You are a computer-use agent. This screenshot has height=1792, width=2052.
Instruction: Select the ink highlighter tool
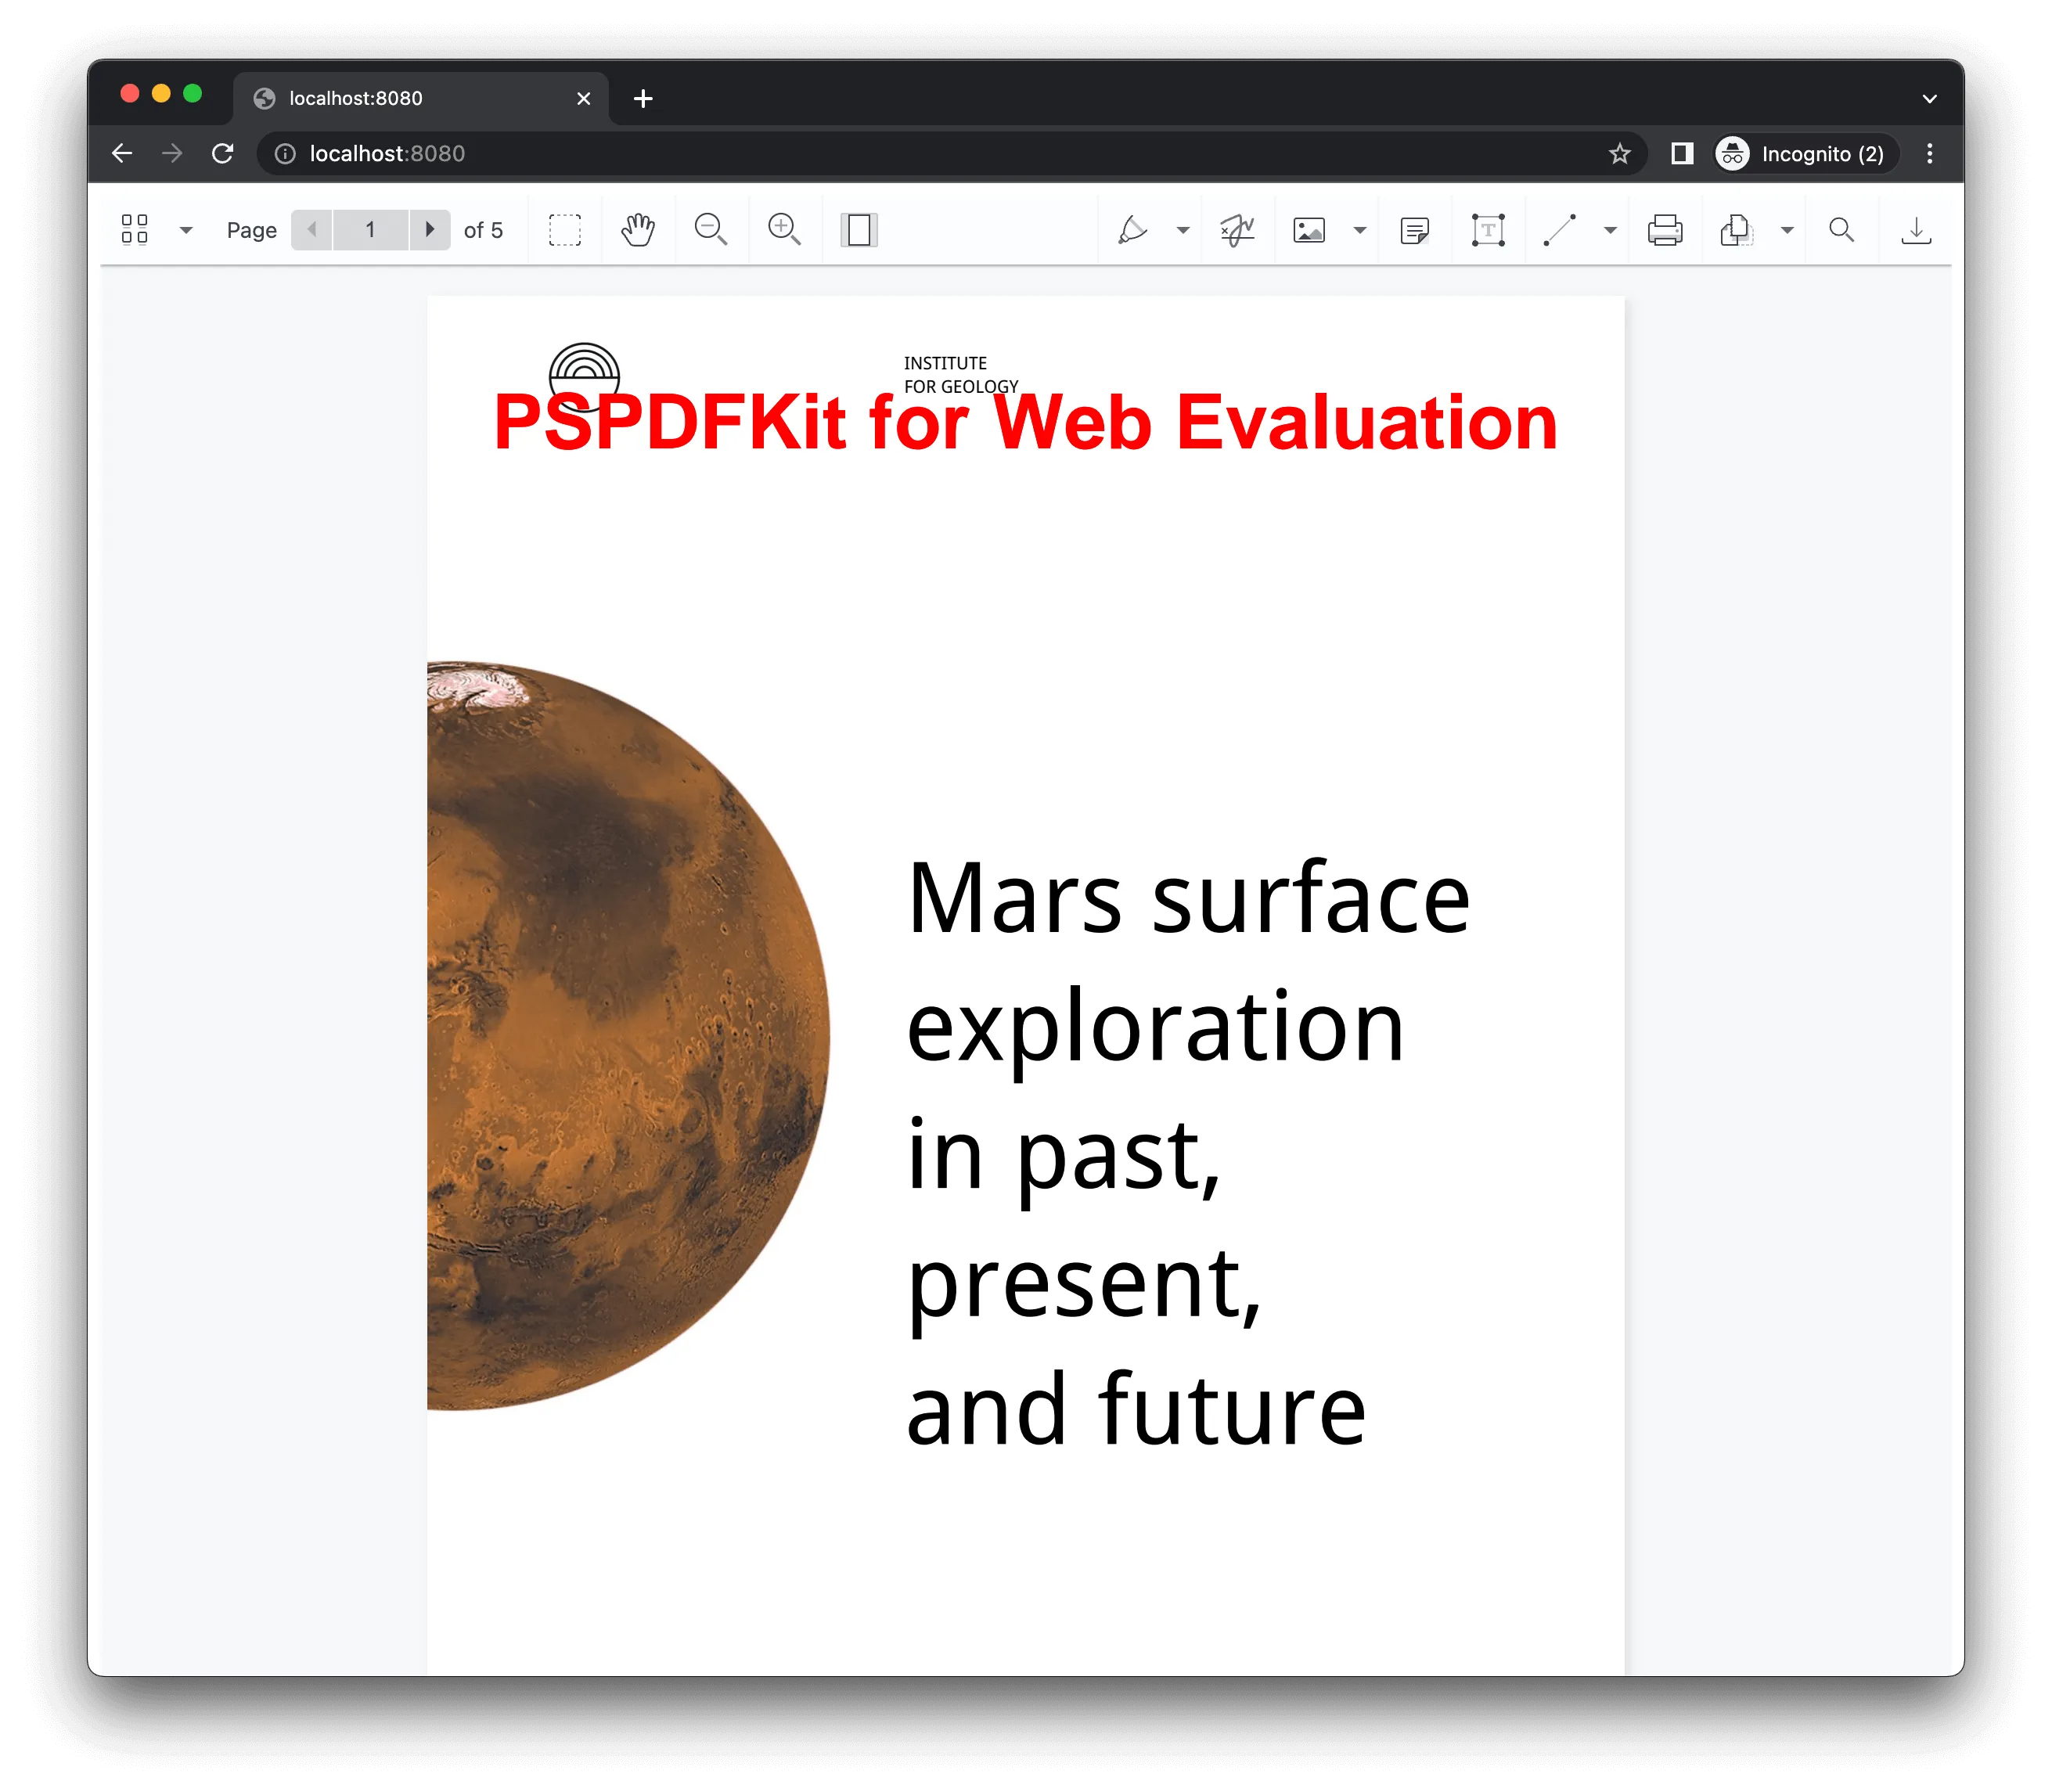coord(1132,230)
